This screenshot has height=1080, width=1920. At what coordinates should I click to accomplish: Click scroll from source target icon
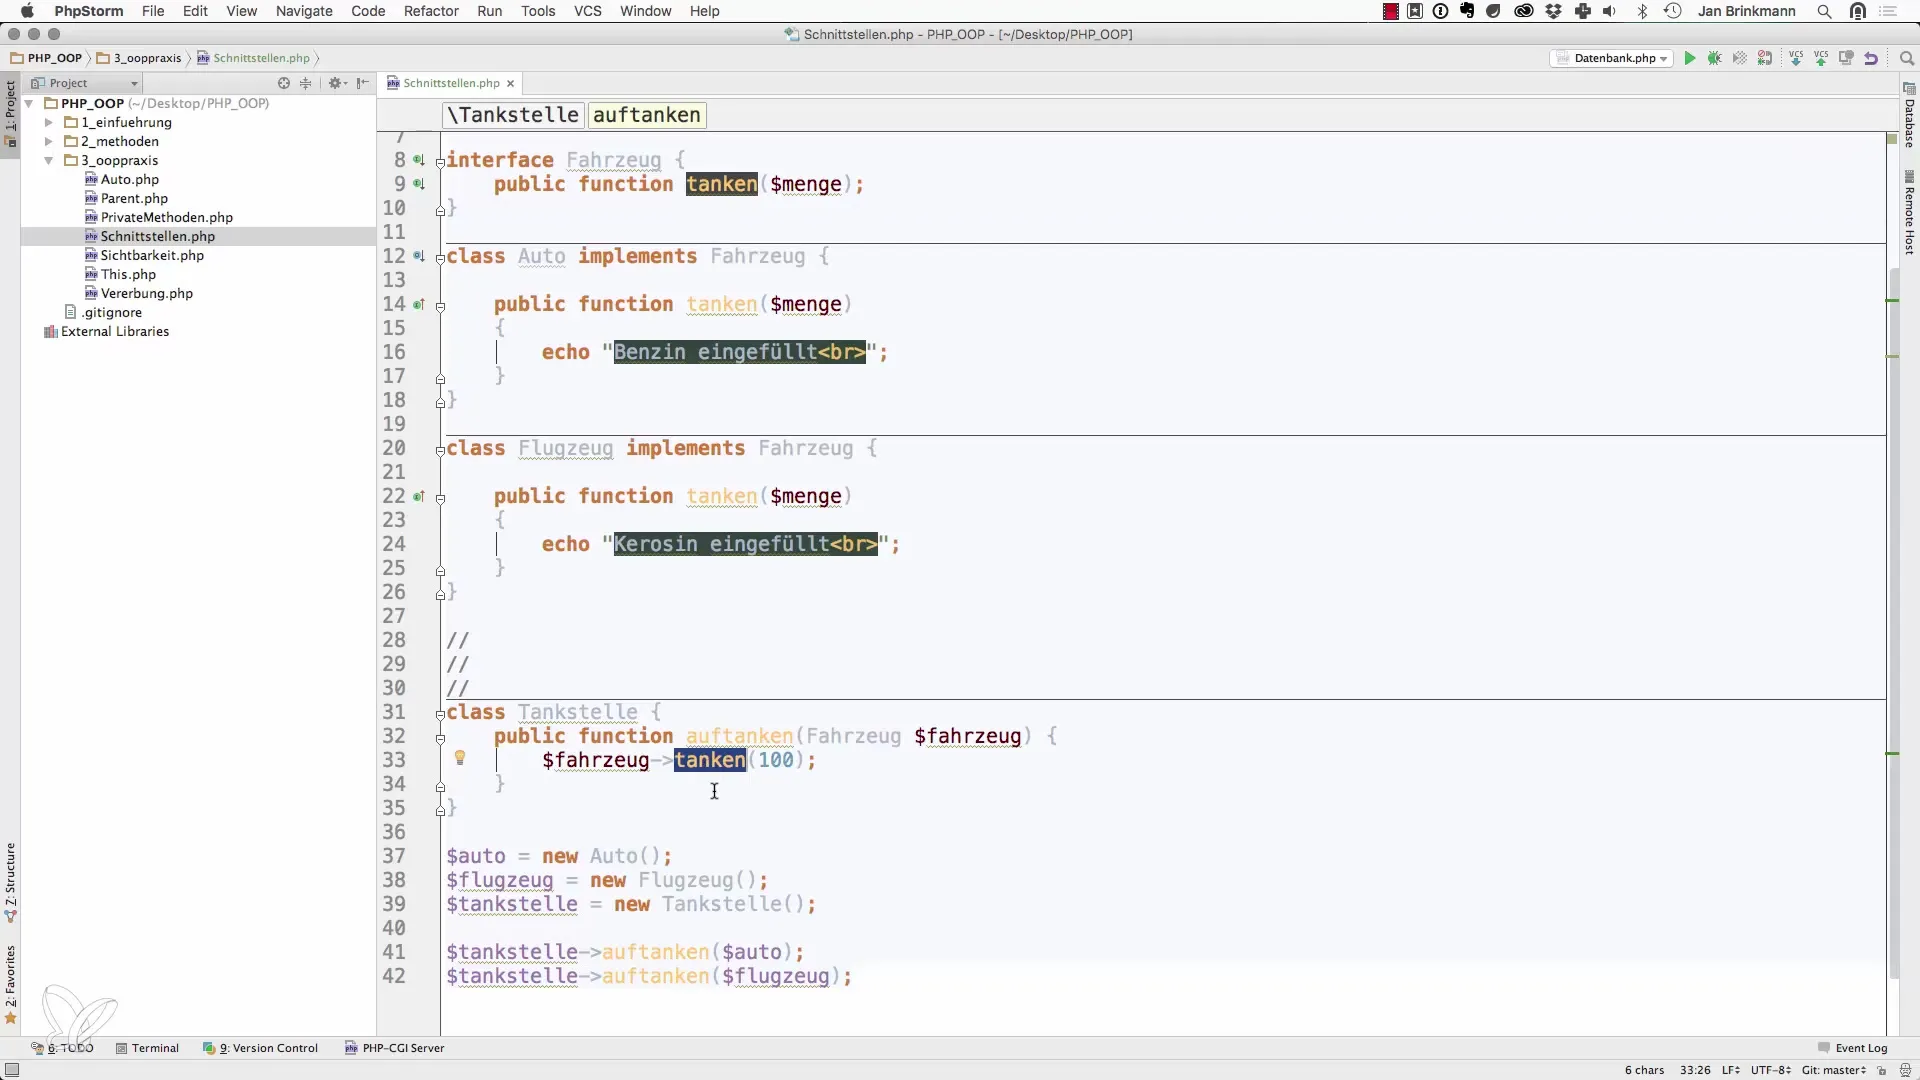(x=284, y=83)
